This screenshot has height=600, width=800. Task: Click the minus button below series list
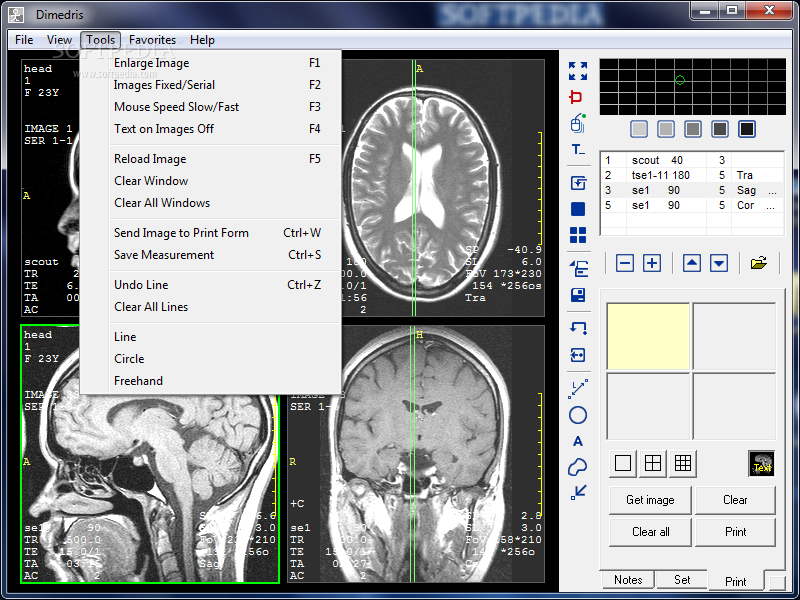(624, 263)
